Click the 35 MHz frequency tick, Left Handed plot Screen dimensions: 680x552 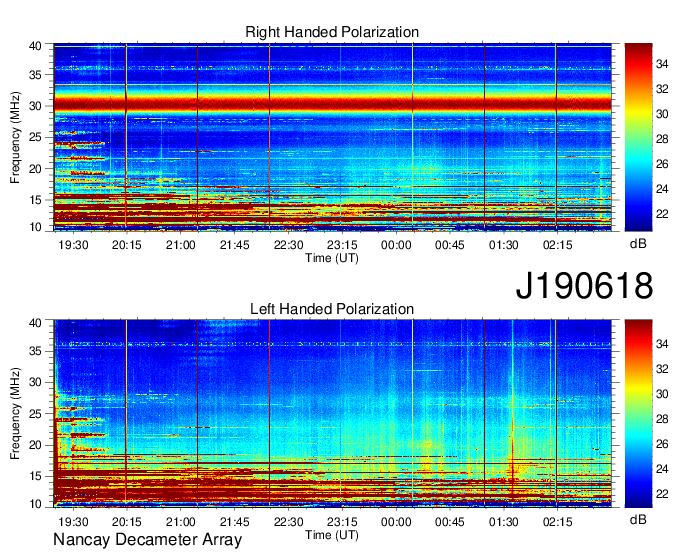coord(35,351)
